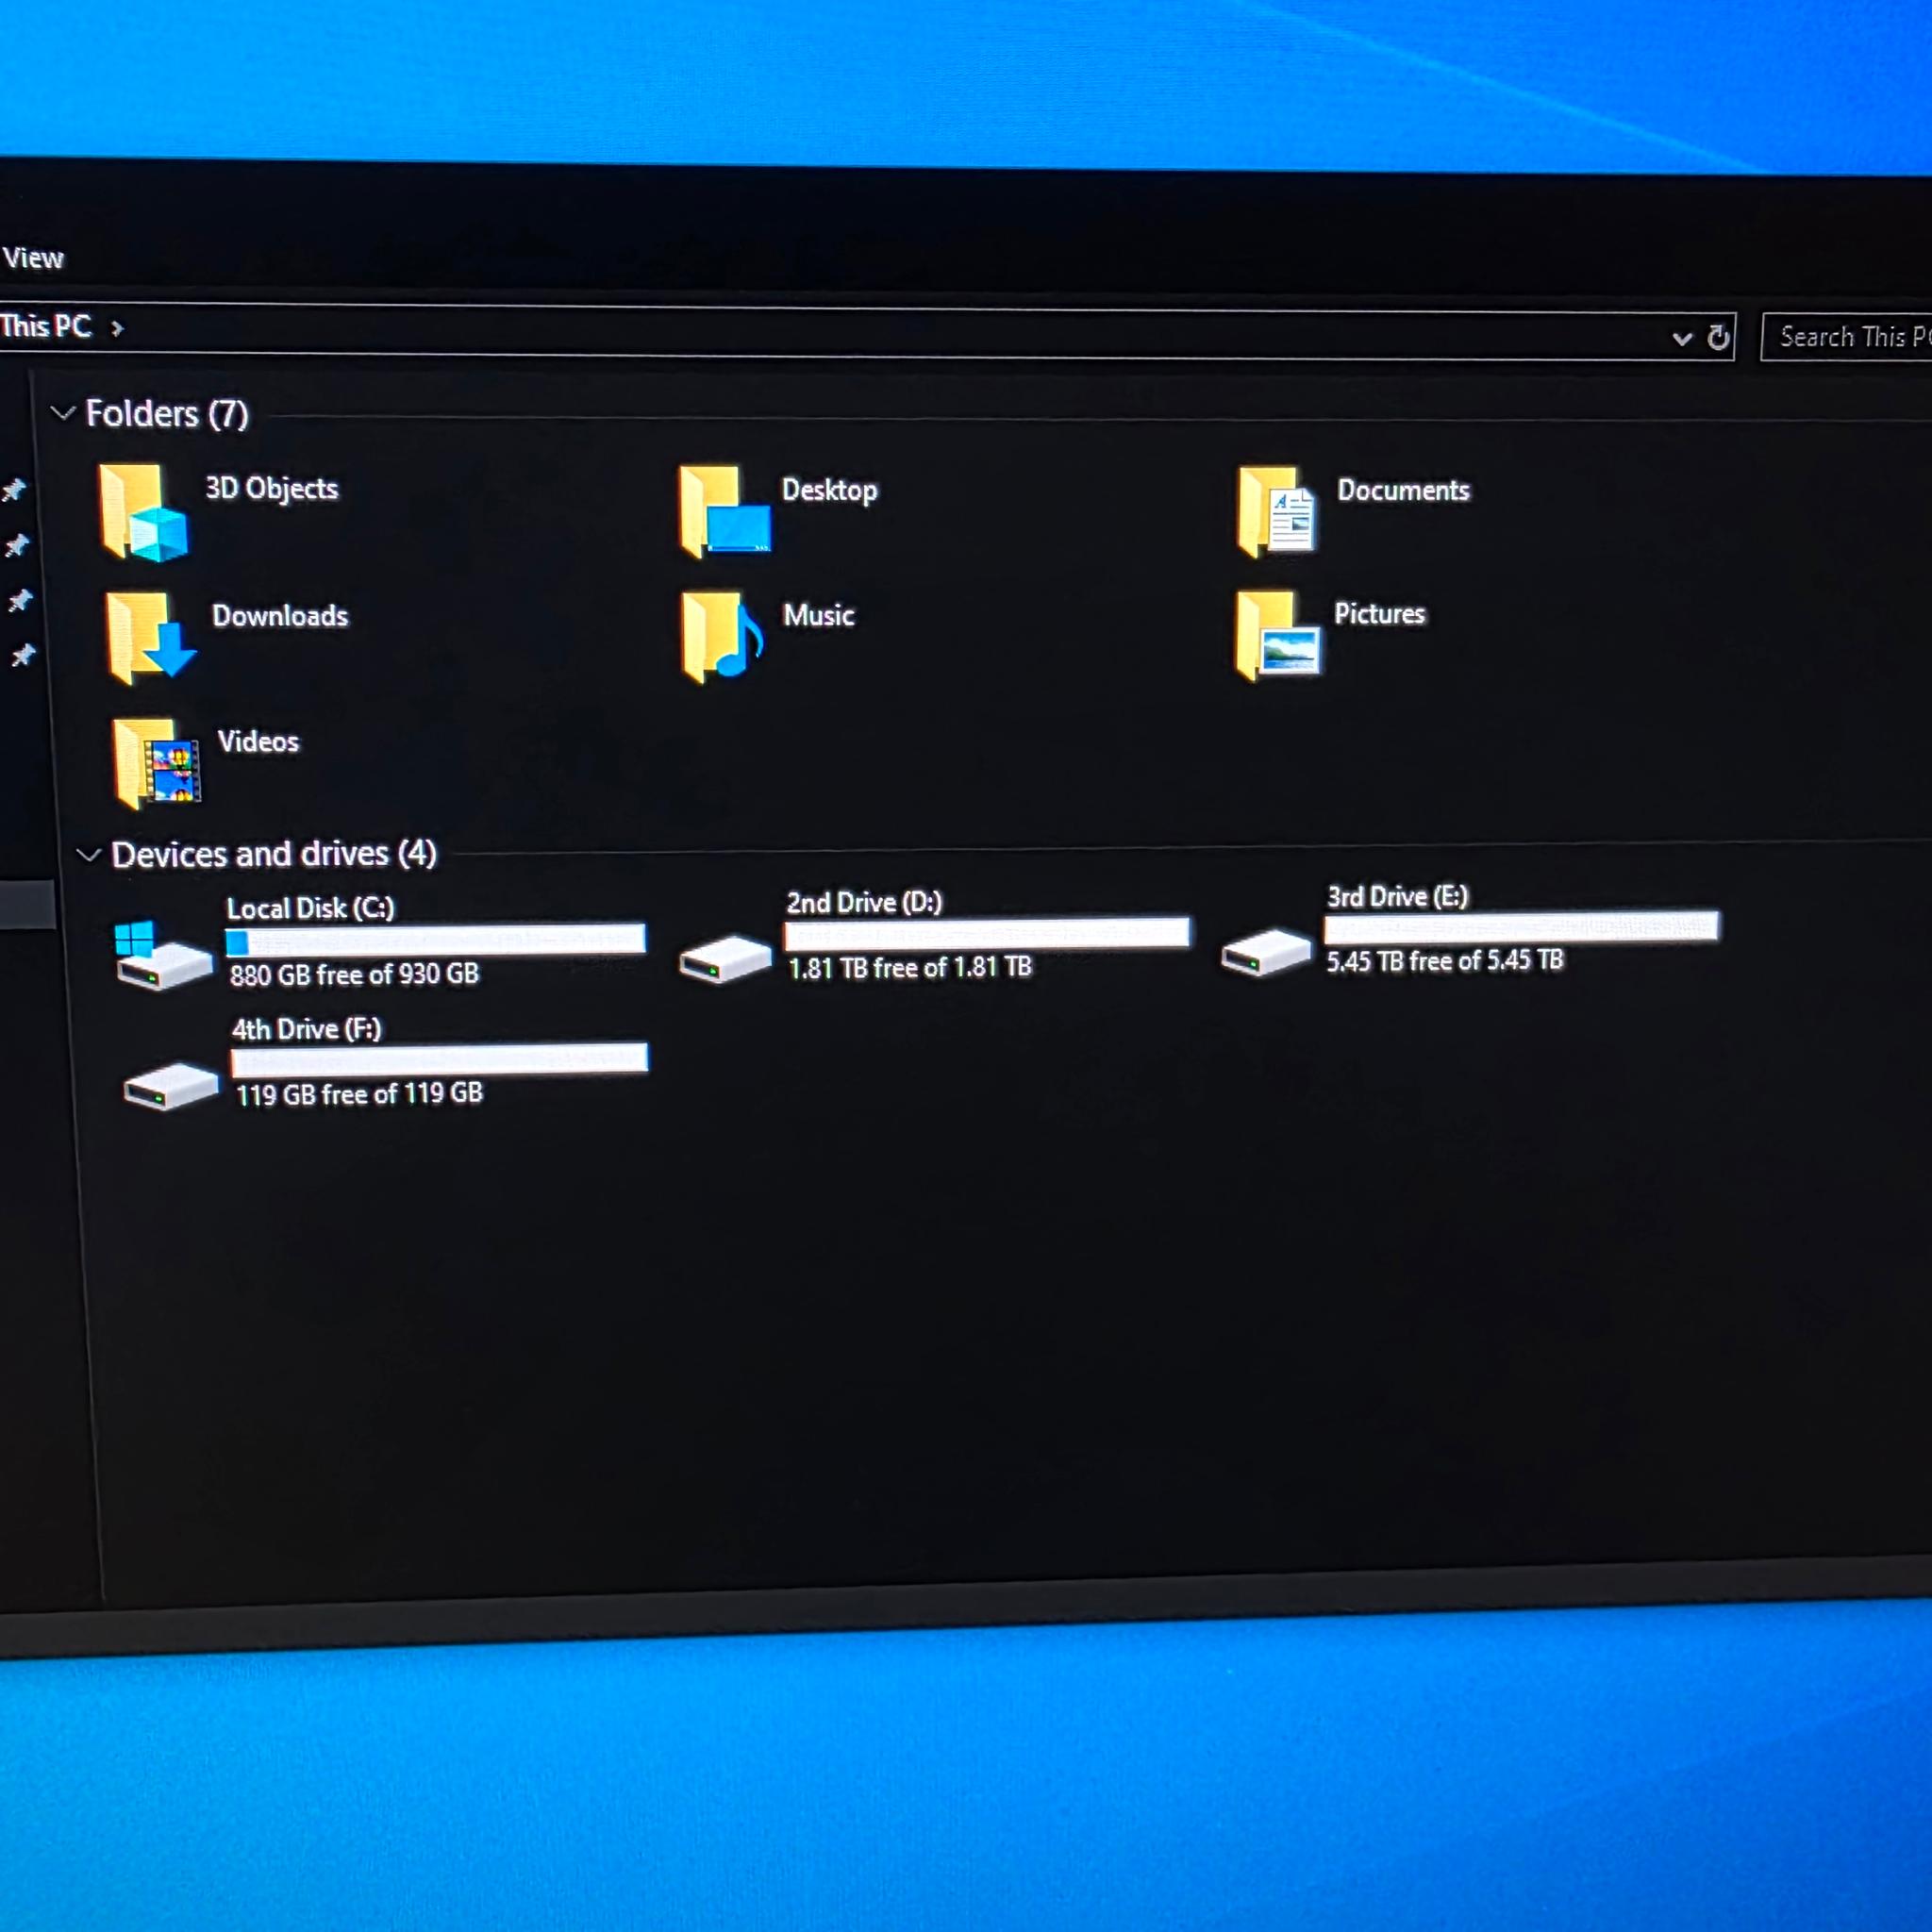Click the 2nd Drive (D:) name
The height and width of the screenshot is (1932, 1932).
864,902
